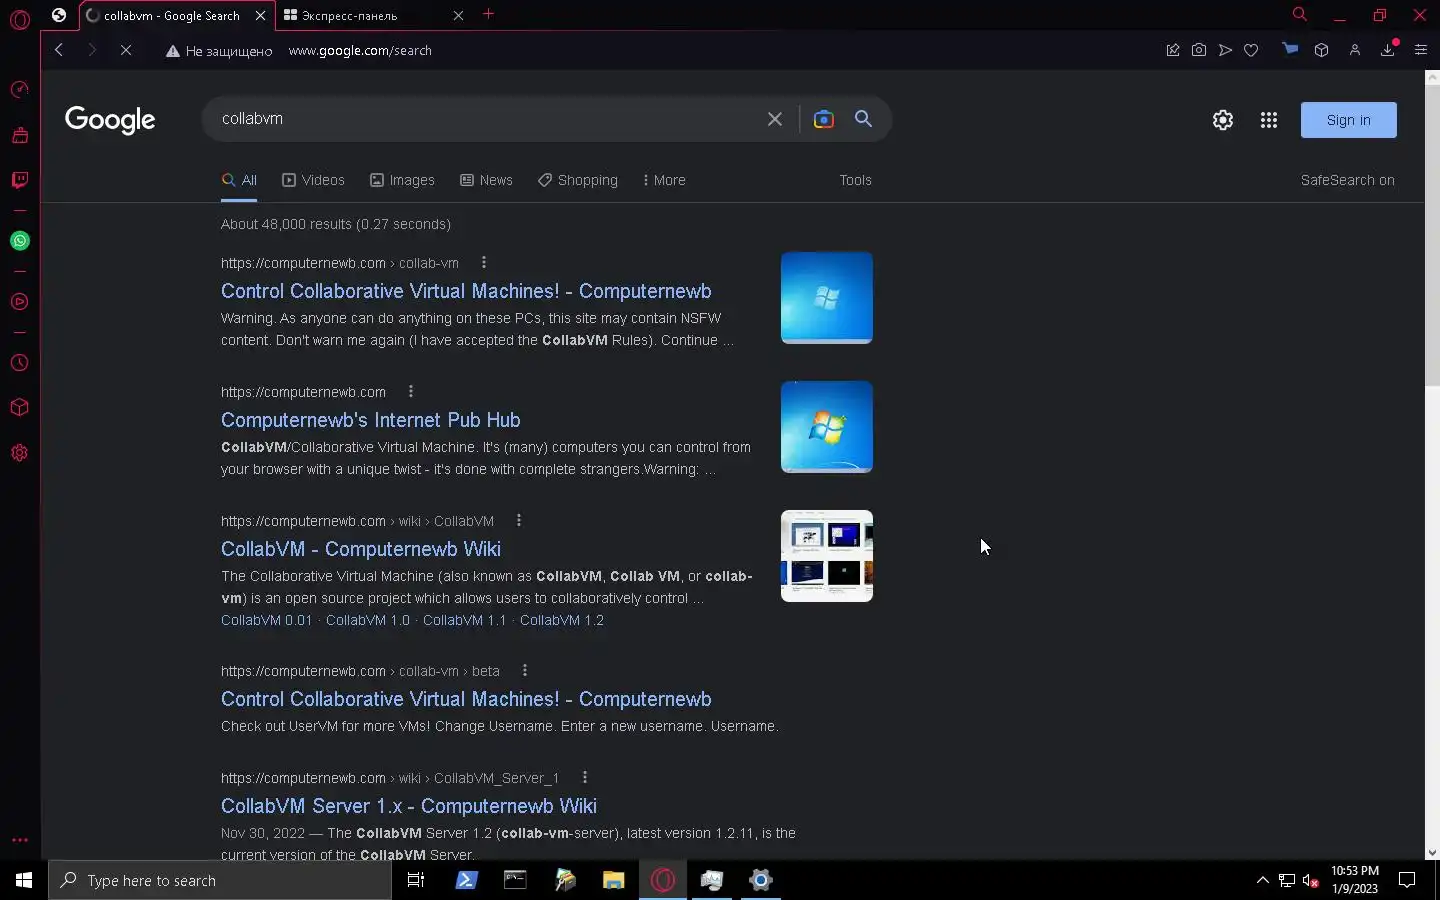Expand the More search filters menu

[664, 180]
